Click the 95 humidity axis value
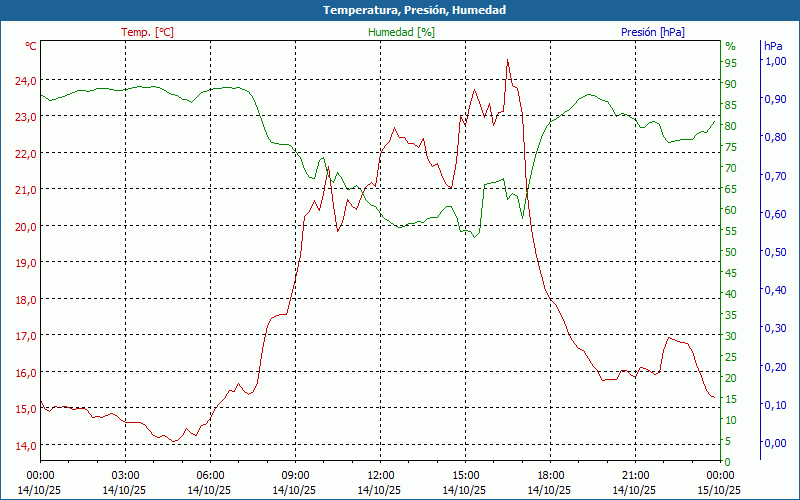This screenshot has height=500, width=800. point(730,62)
